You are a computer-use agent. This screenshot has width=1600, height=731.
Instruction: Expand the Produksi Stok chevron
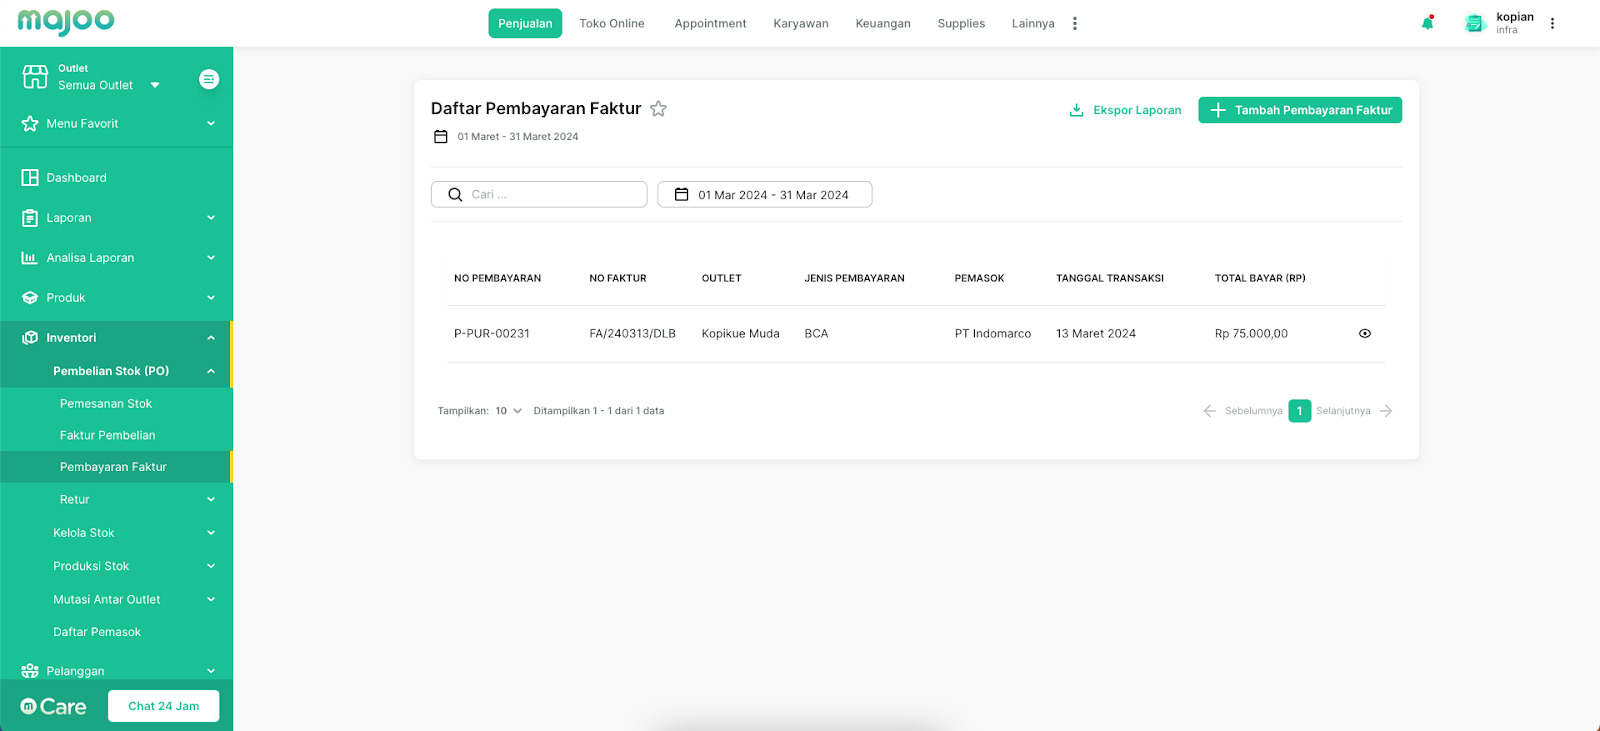211,566
